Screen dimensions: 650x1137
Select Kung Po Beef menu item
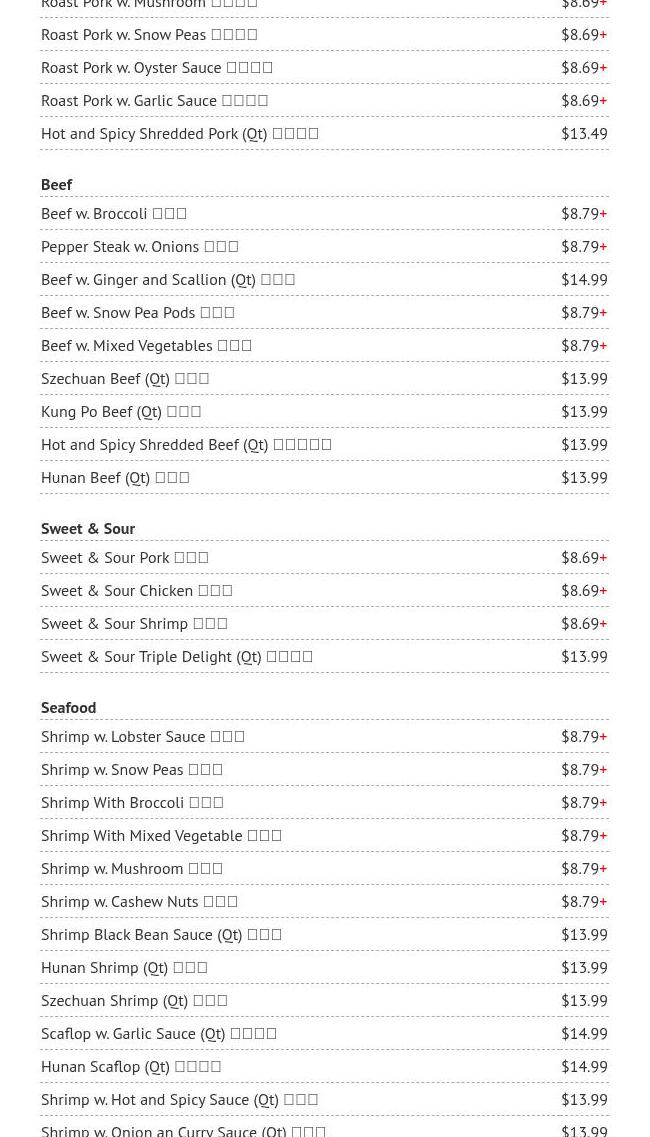121,411
